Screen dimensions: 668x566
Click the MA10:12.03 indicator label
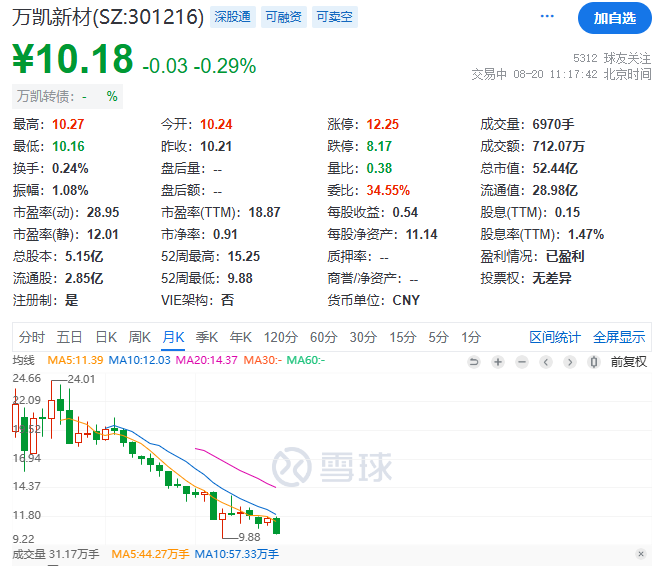coord(139,360)
